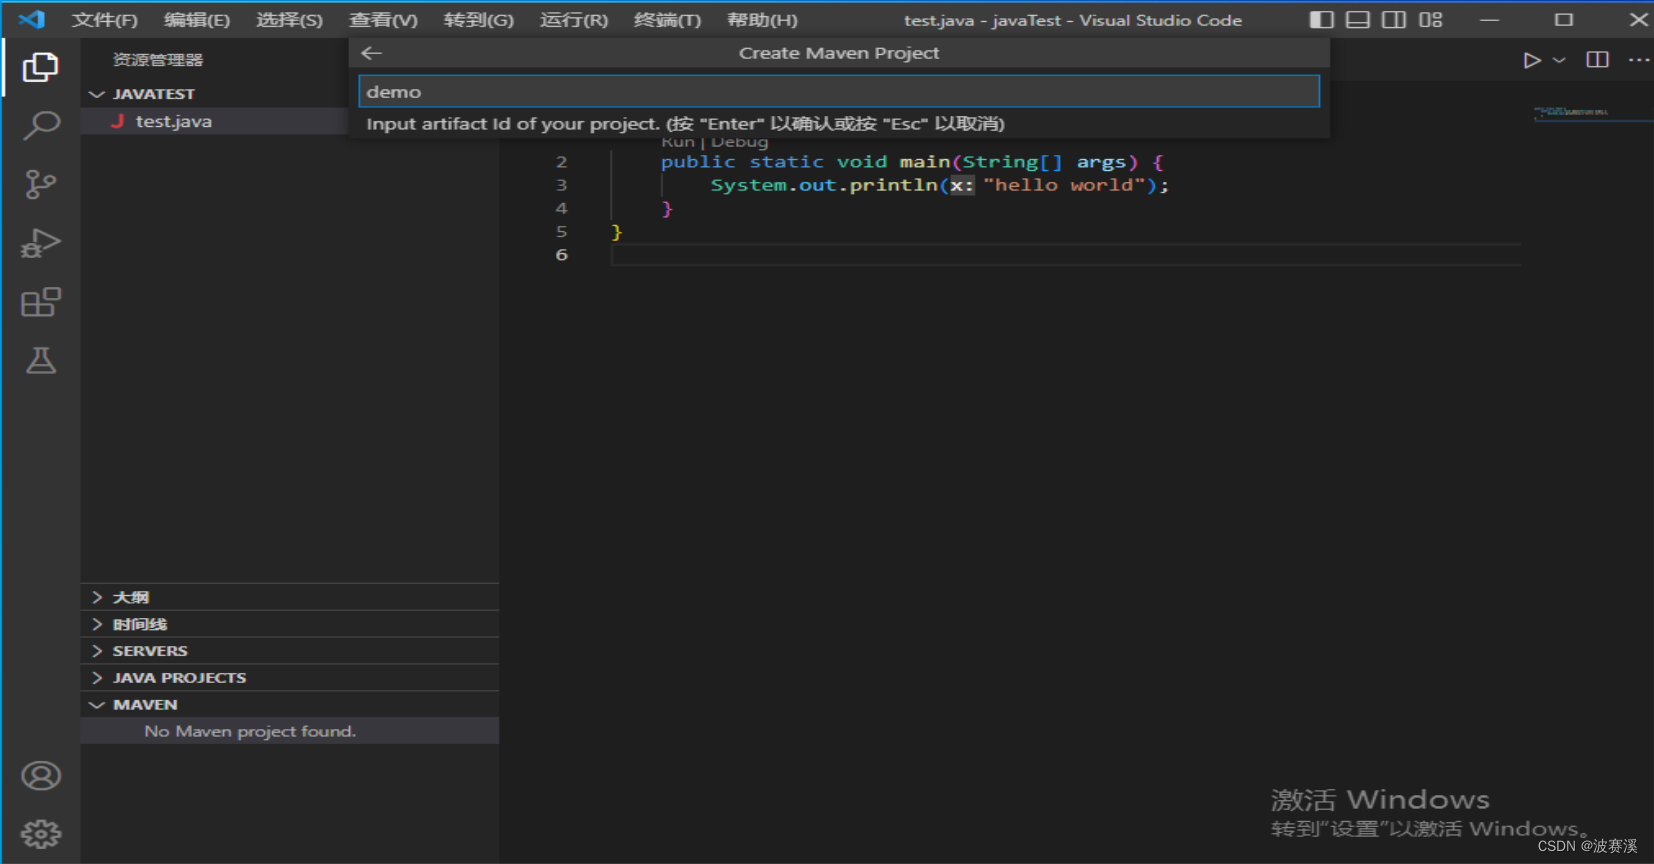Click the minimap in the editor
Image resolution: width=1654 pixels, height=864 pixels.
[x=1592, y=112]
